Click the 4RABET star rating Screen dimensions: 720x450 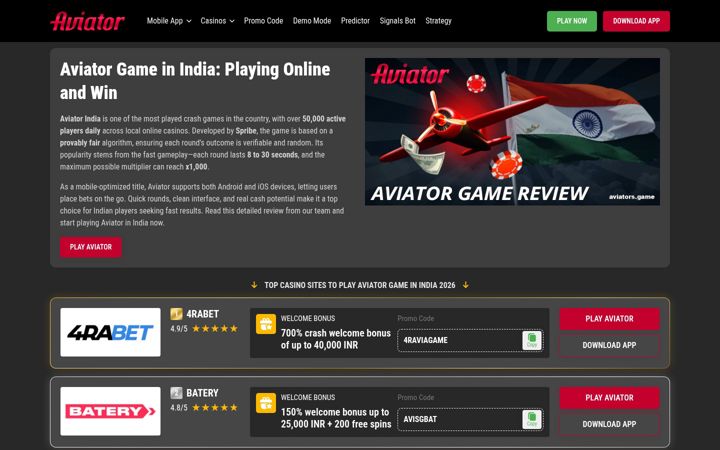[215, 328]
